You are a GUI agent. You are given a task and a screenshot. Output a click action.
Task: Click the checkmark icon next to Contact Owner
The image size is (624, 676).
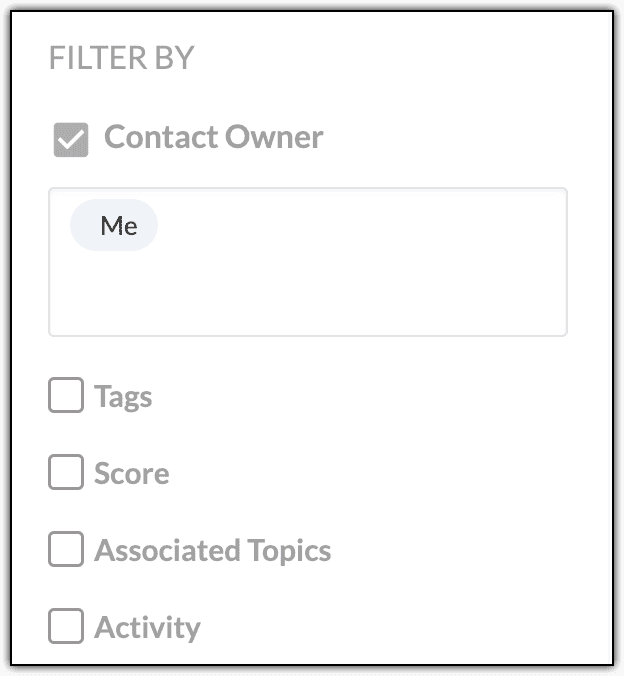[71, 139]
